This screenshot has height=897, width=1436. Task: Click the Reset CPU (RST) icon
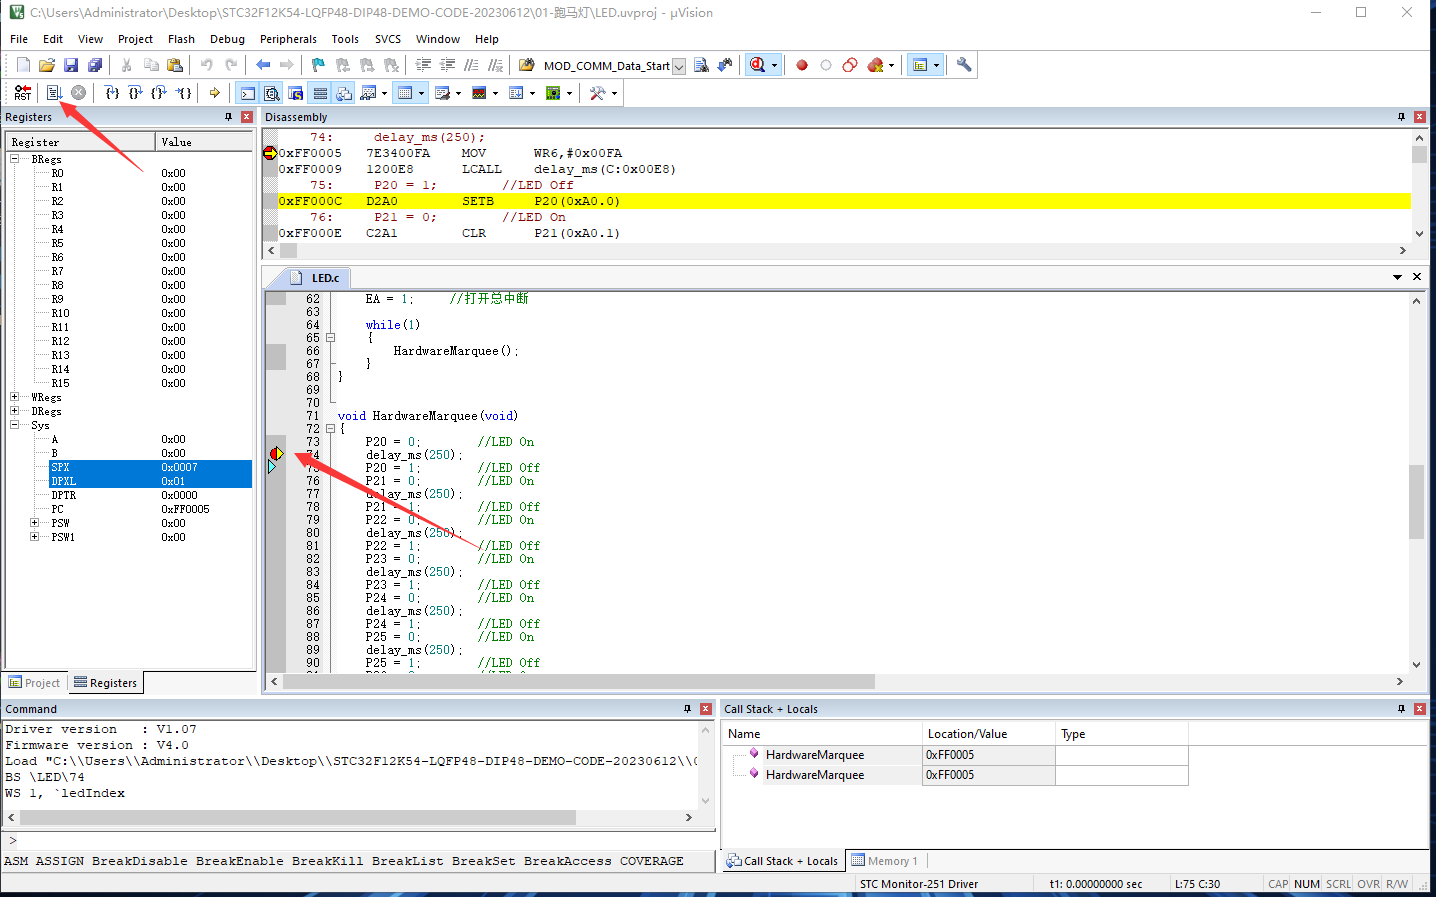click(x=22, y=93)
